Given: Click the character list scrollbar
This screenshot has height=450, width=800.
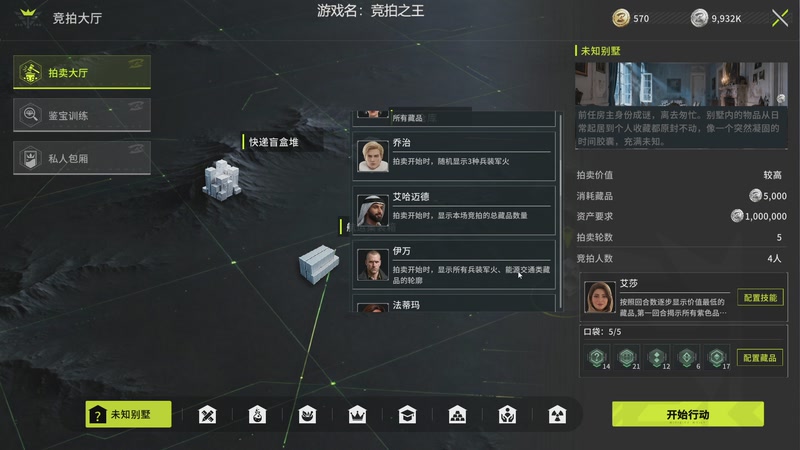Looking at the screenshot, I should [561, 211].
